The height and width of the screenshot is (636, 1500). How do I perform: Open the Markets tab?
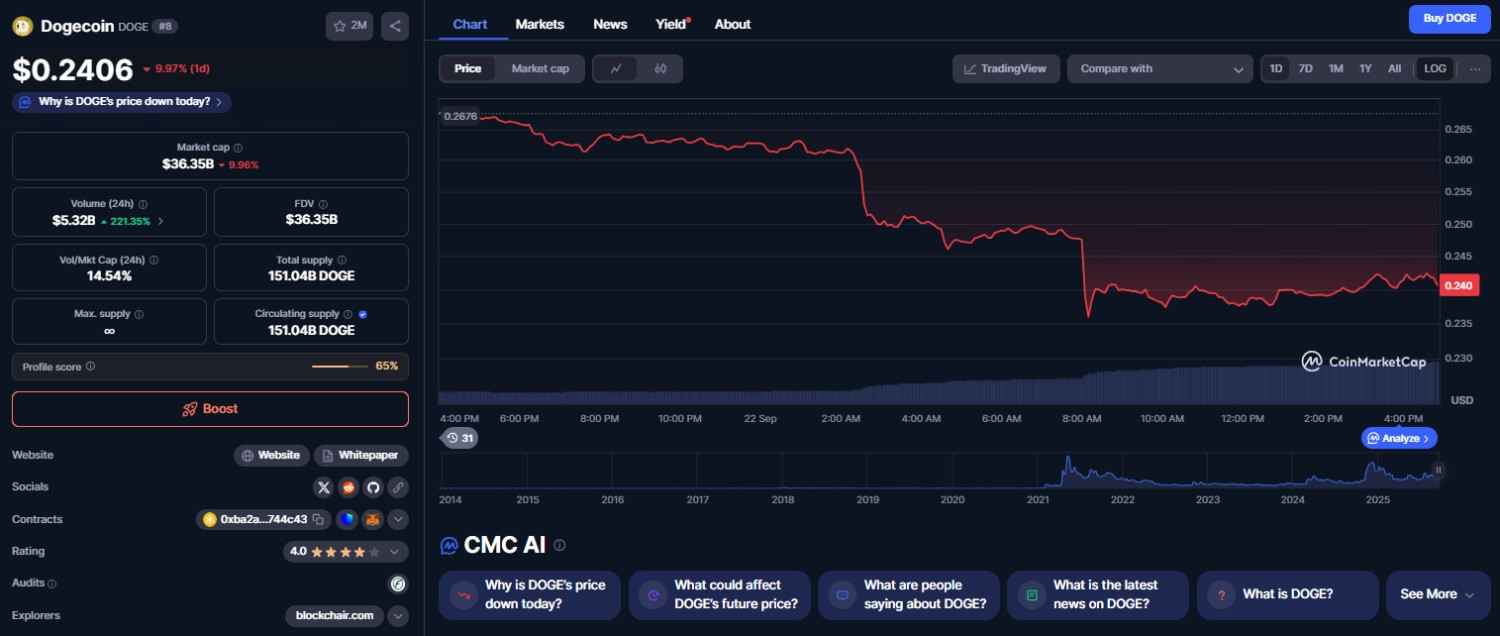[x=540, y=24]
